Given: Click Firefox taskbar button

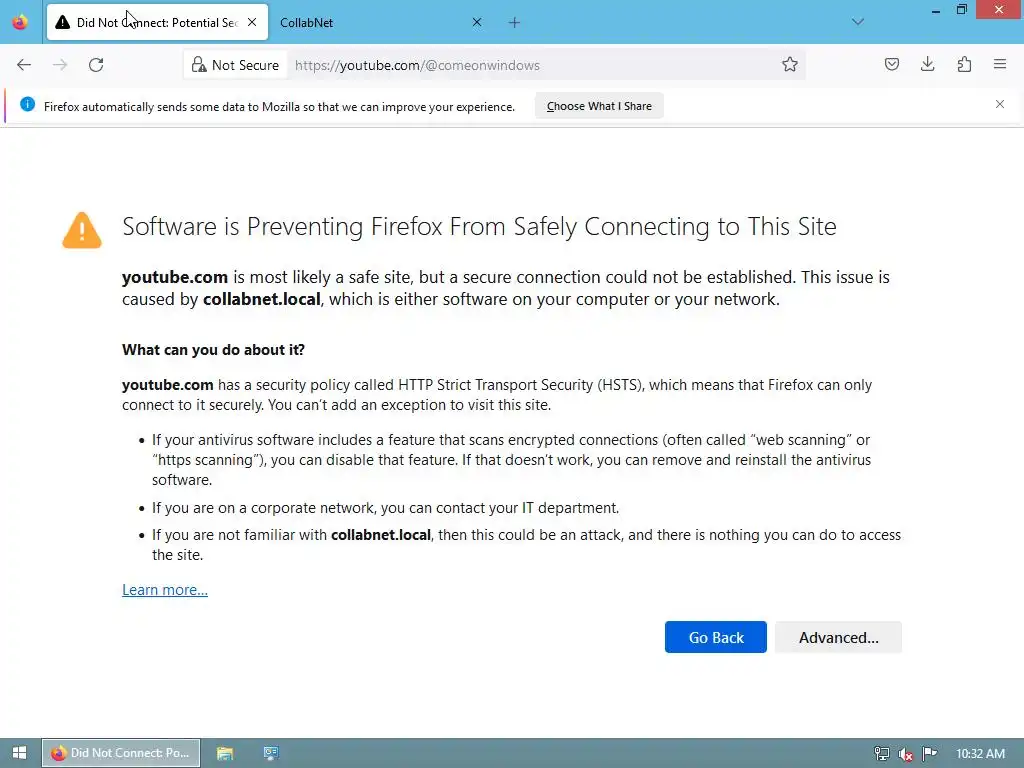Looking at the screenshot, I should click(121, 753).
